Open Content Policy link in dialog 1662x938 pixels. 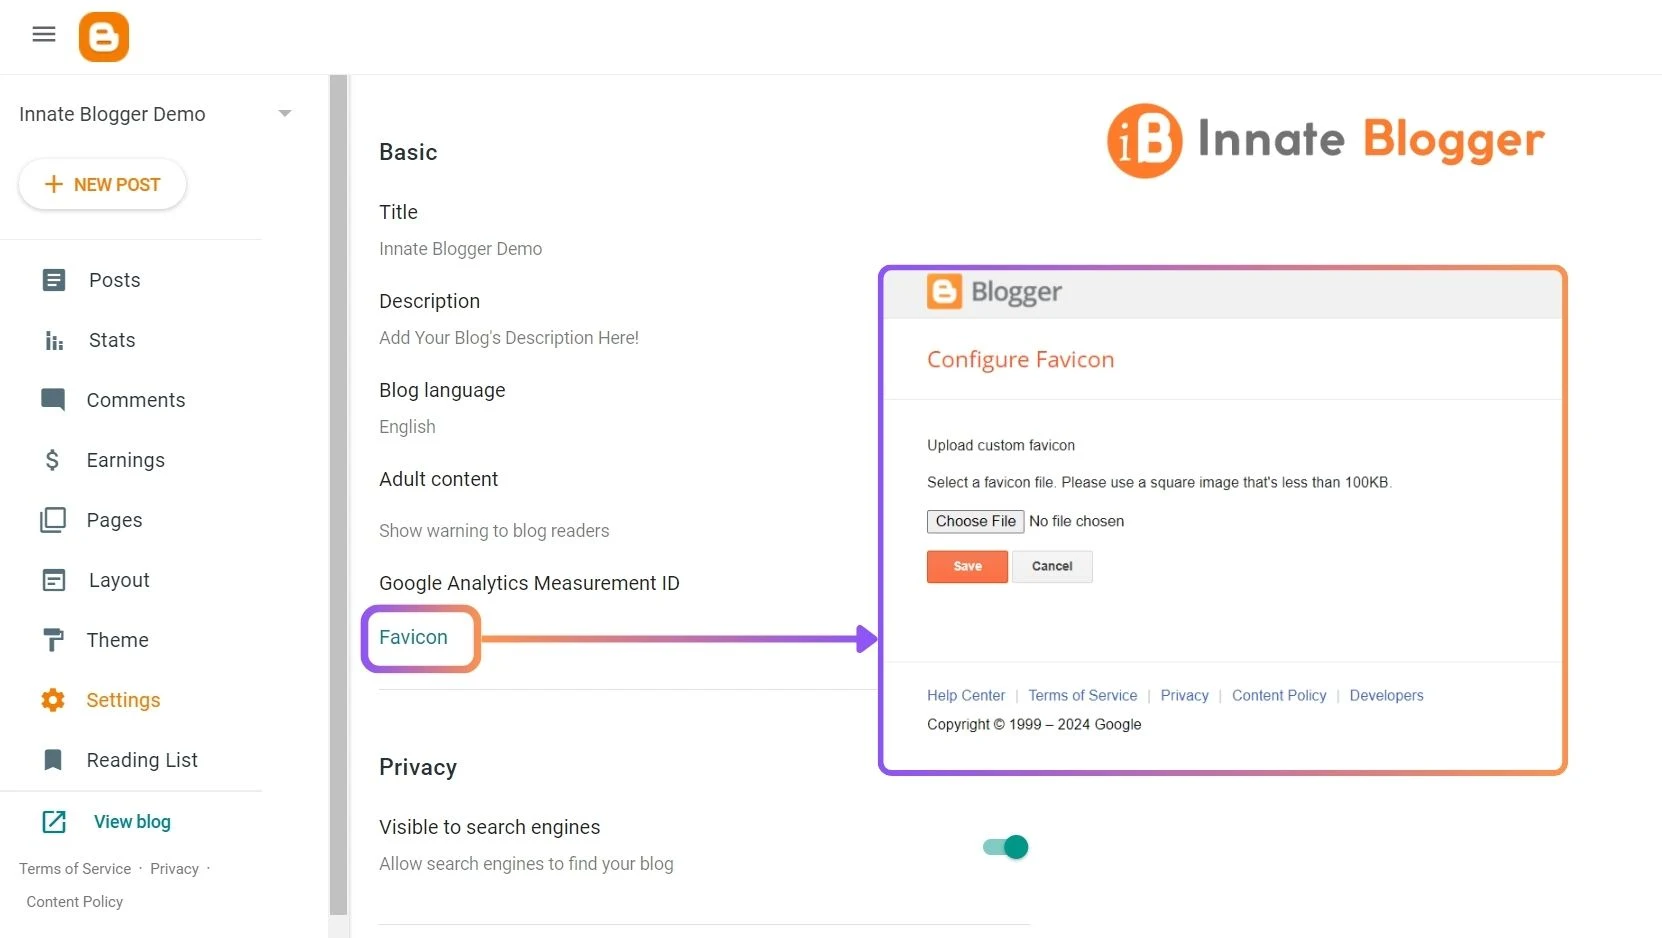1279,695
